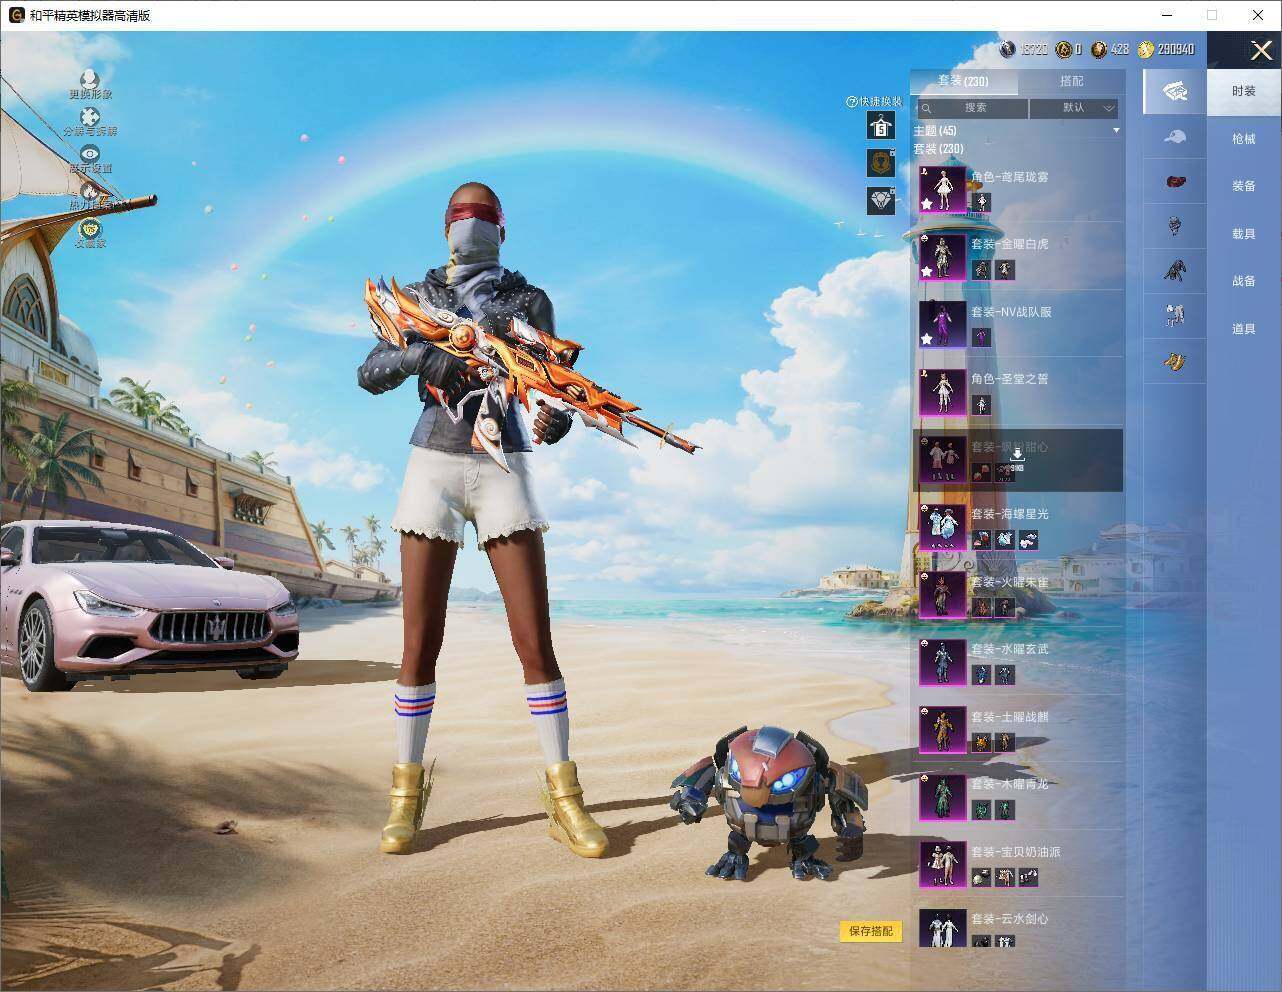Select the 套装-NV战队服 outfit thumbnail
This screenshot has height=992, width=1282.
[943, 324]
